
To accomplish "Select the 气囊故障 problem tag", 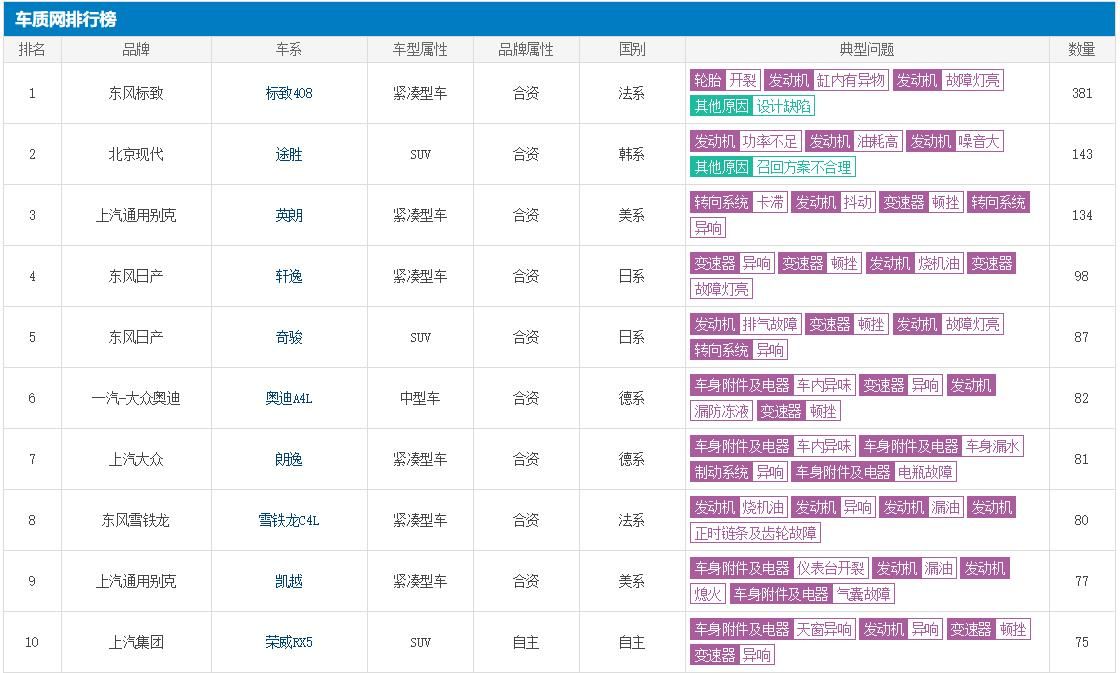I will tap(813, 594).
